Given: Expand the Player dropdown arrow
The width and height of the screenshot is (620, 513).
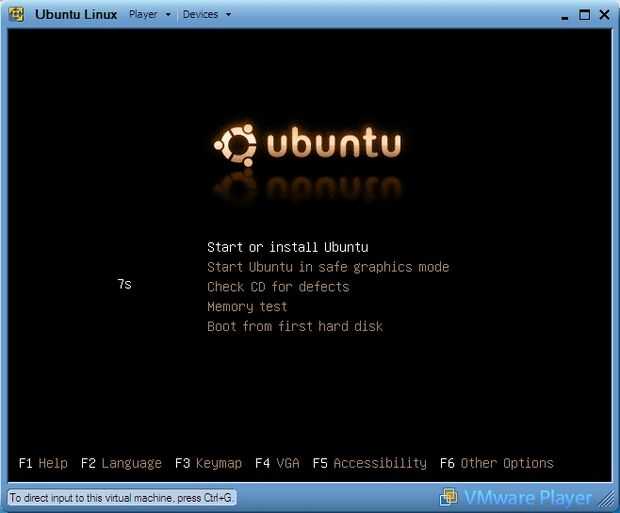Looking at the screenshot, I should click(168, 15).
